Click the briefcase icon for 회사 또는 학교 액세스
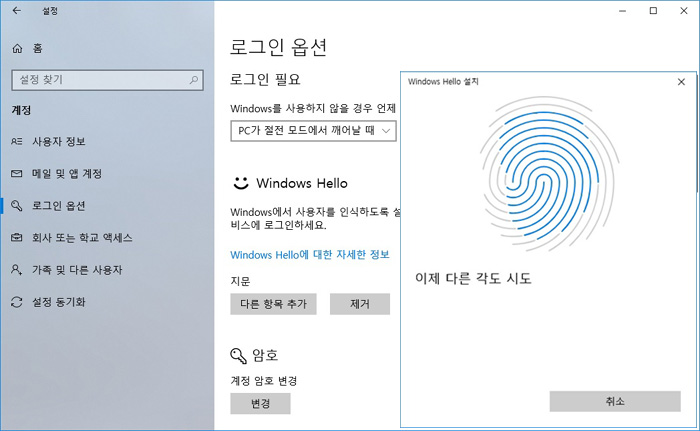 point(17,238)
